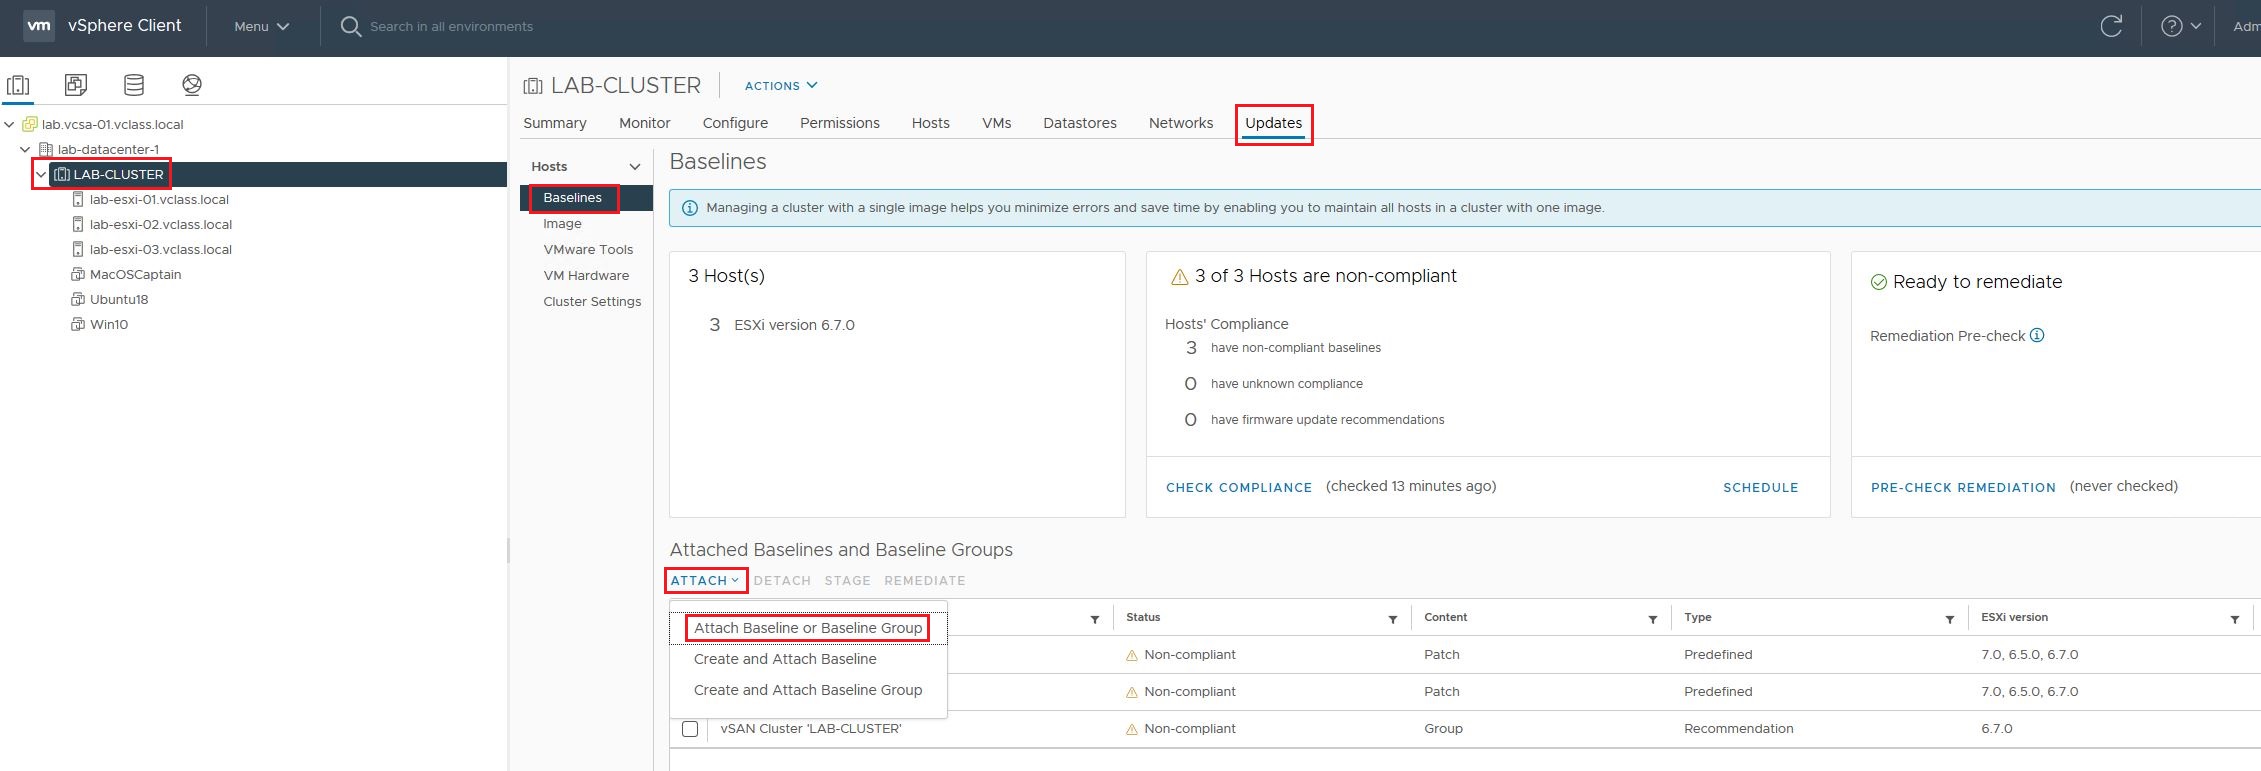Viewport: 2261px width, 771px height.
Task: Click PRE-CHECK REMEDIATION button
Action: coord(1962,487)
